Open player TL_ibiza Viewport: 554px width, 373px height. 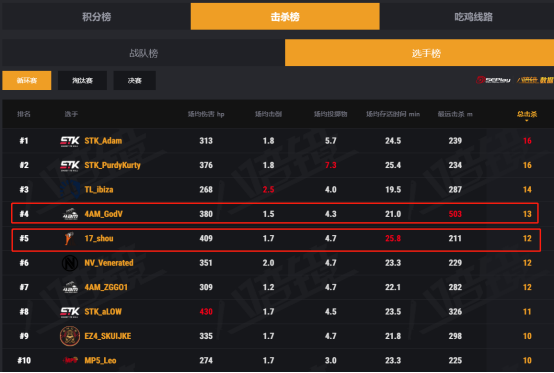[99, 190]
